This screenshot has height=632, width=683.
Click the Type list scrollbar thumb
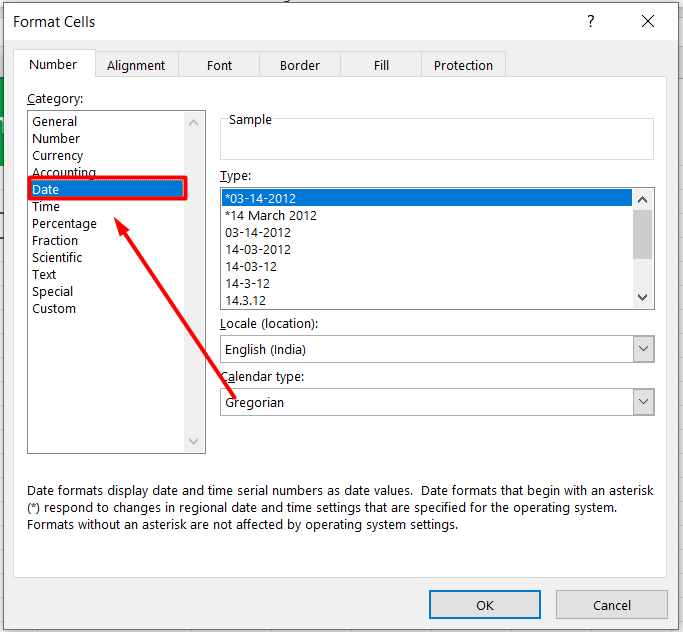[x=642, y=234]
